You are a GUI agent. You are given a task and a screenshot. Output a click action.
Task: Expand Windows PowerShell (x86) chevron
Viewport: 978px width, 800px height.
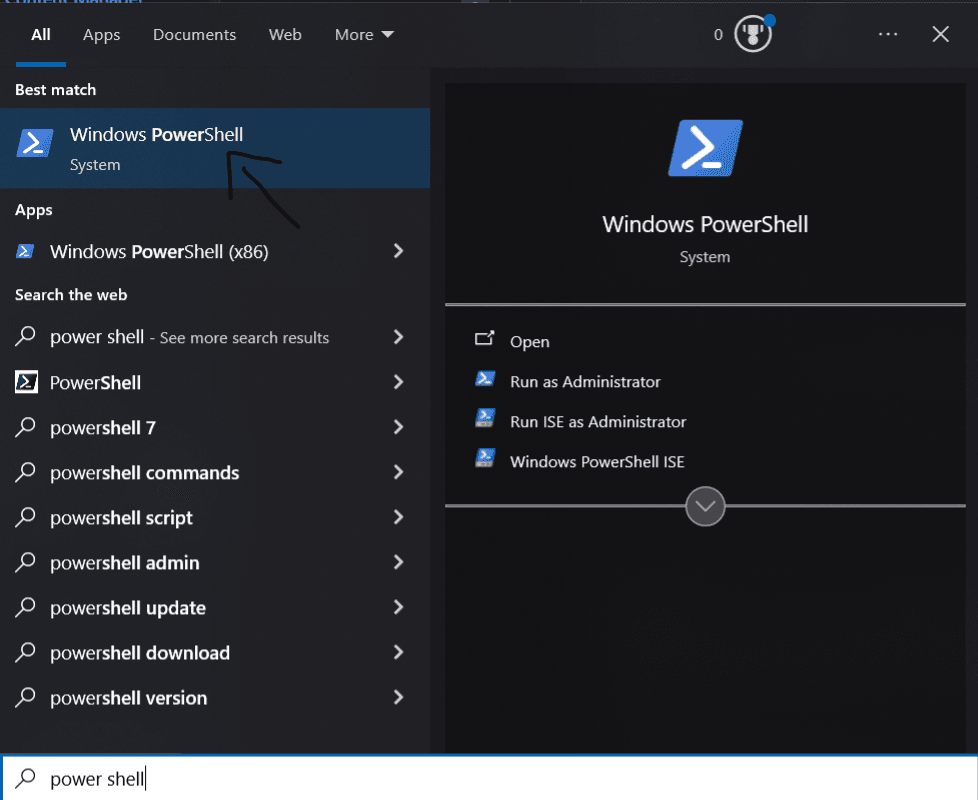399,251
